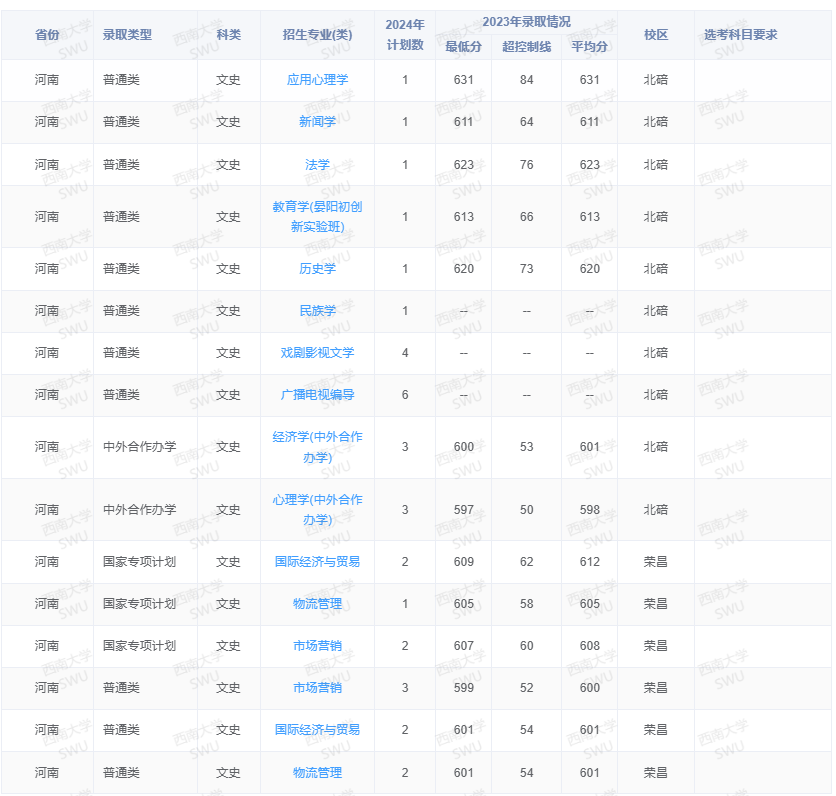Viewport: 836px width, 796px height.
Task: Open the 经济学(中外合作办学) link
Action: tap(318, 447)
